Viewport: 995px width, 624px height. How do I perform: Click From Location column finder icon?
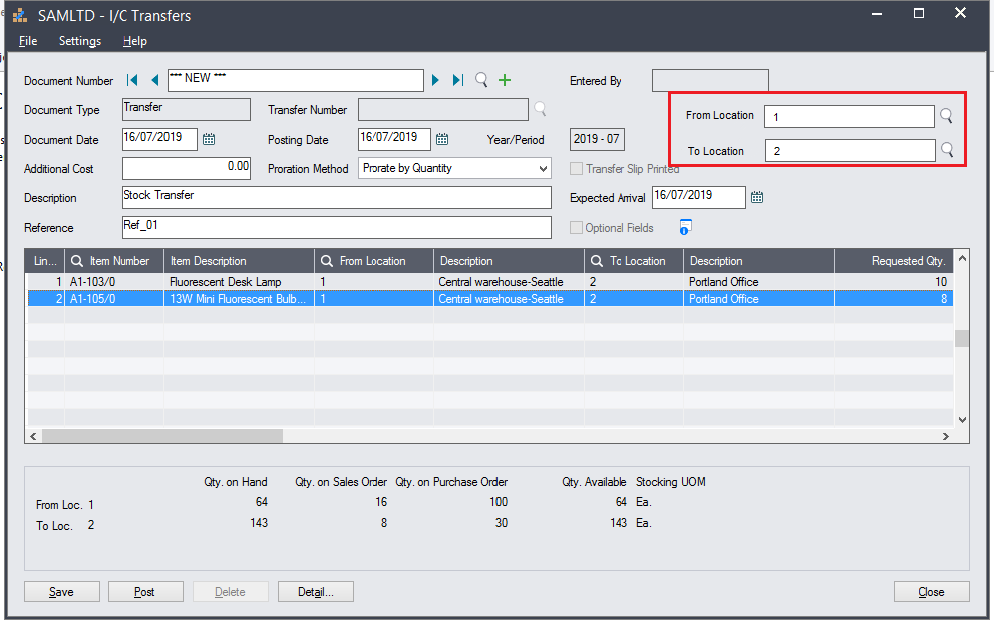click(x=327, y=261)
